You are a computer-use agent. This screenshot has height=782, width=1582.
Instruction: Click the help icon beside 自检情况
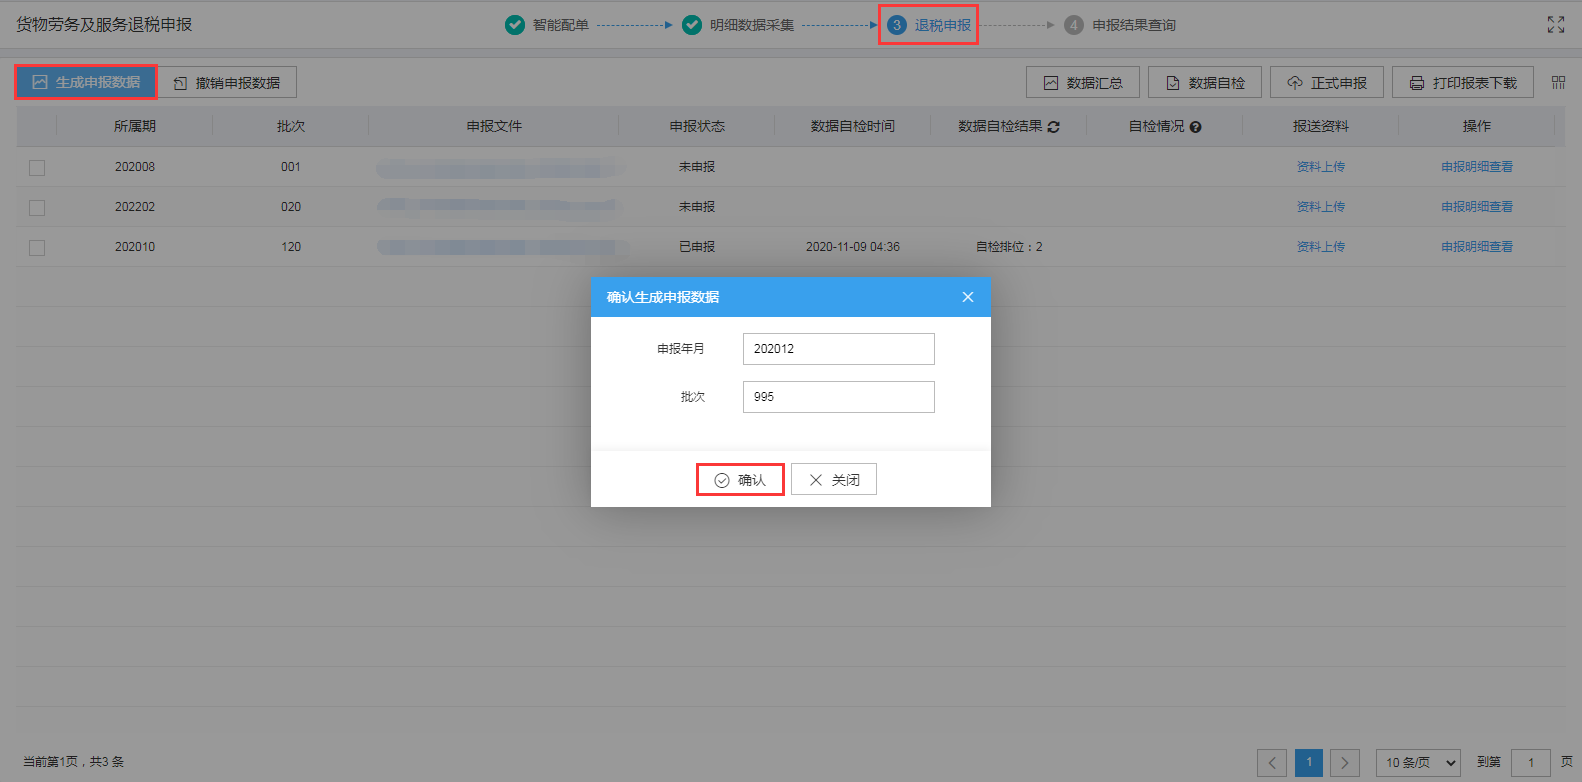(x=1196, y=127)
